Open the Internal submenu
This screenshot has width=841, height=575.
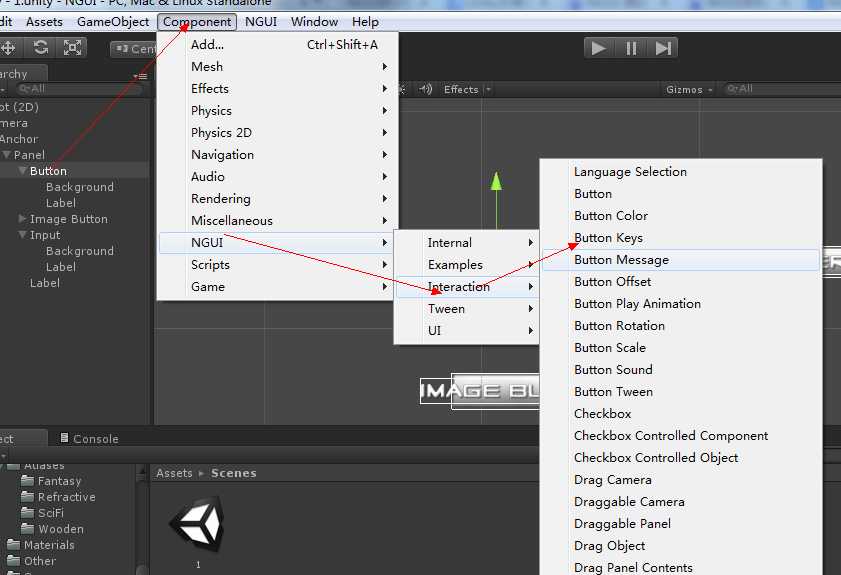coord(467,242)
